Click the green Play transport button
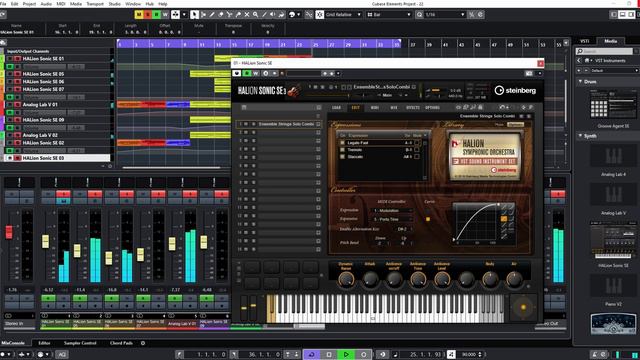 pos(346,354)
